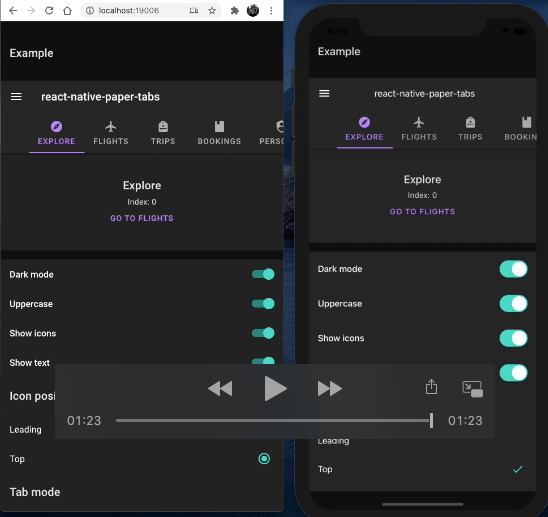Screen dimensions: 548x517
Task: Toggle Show icons switch on phone
Action: tap(513, 338)
